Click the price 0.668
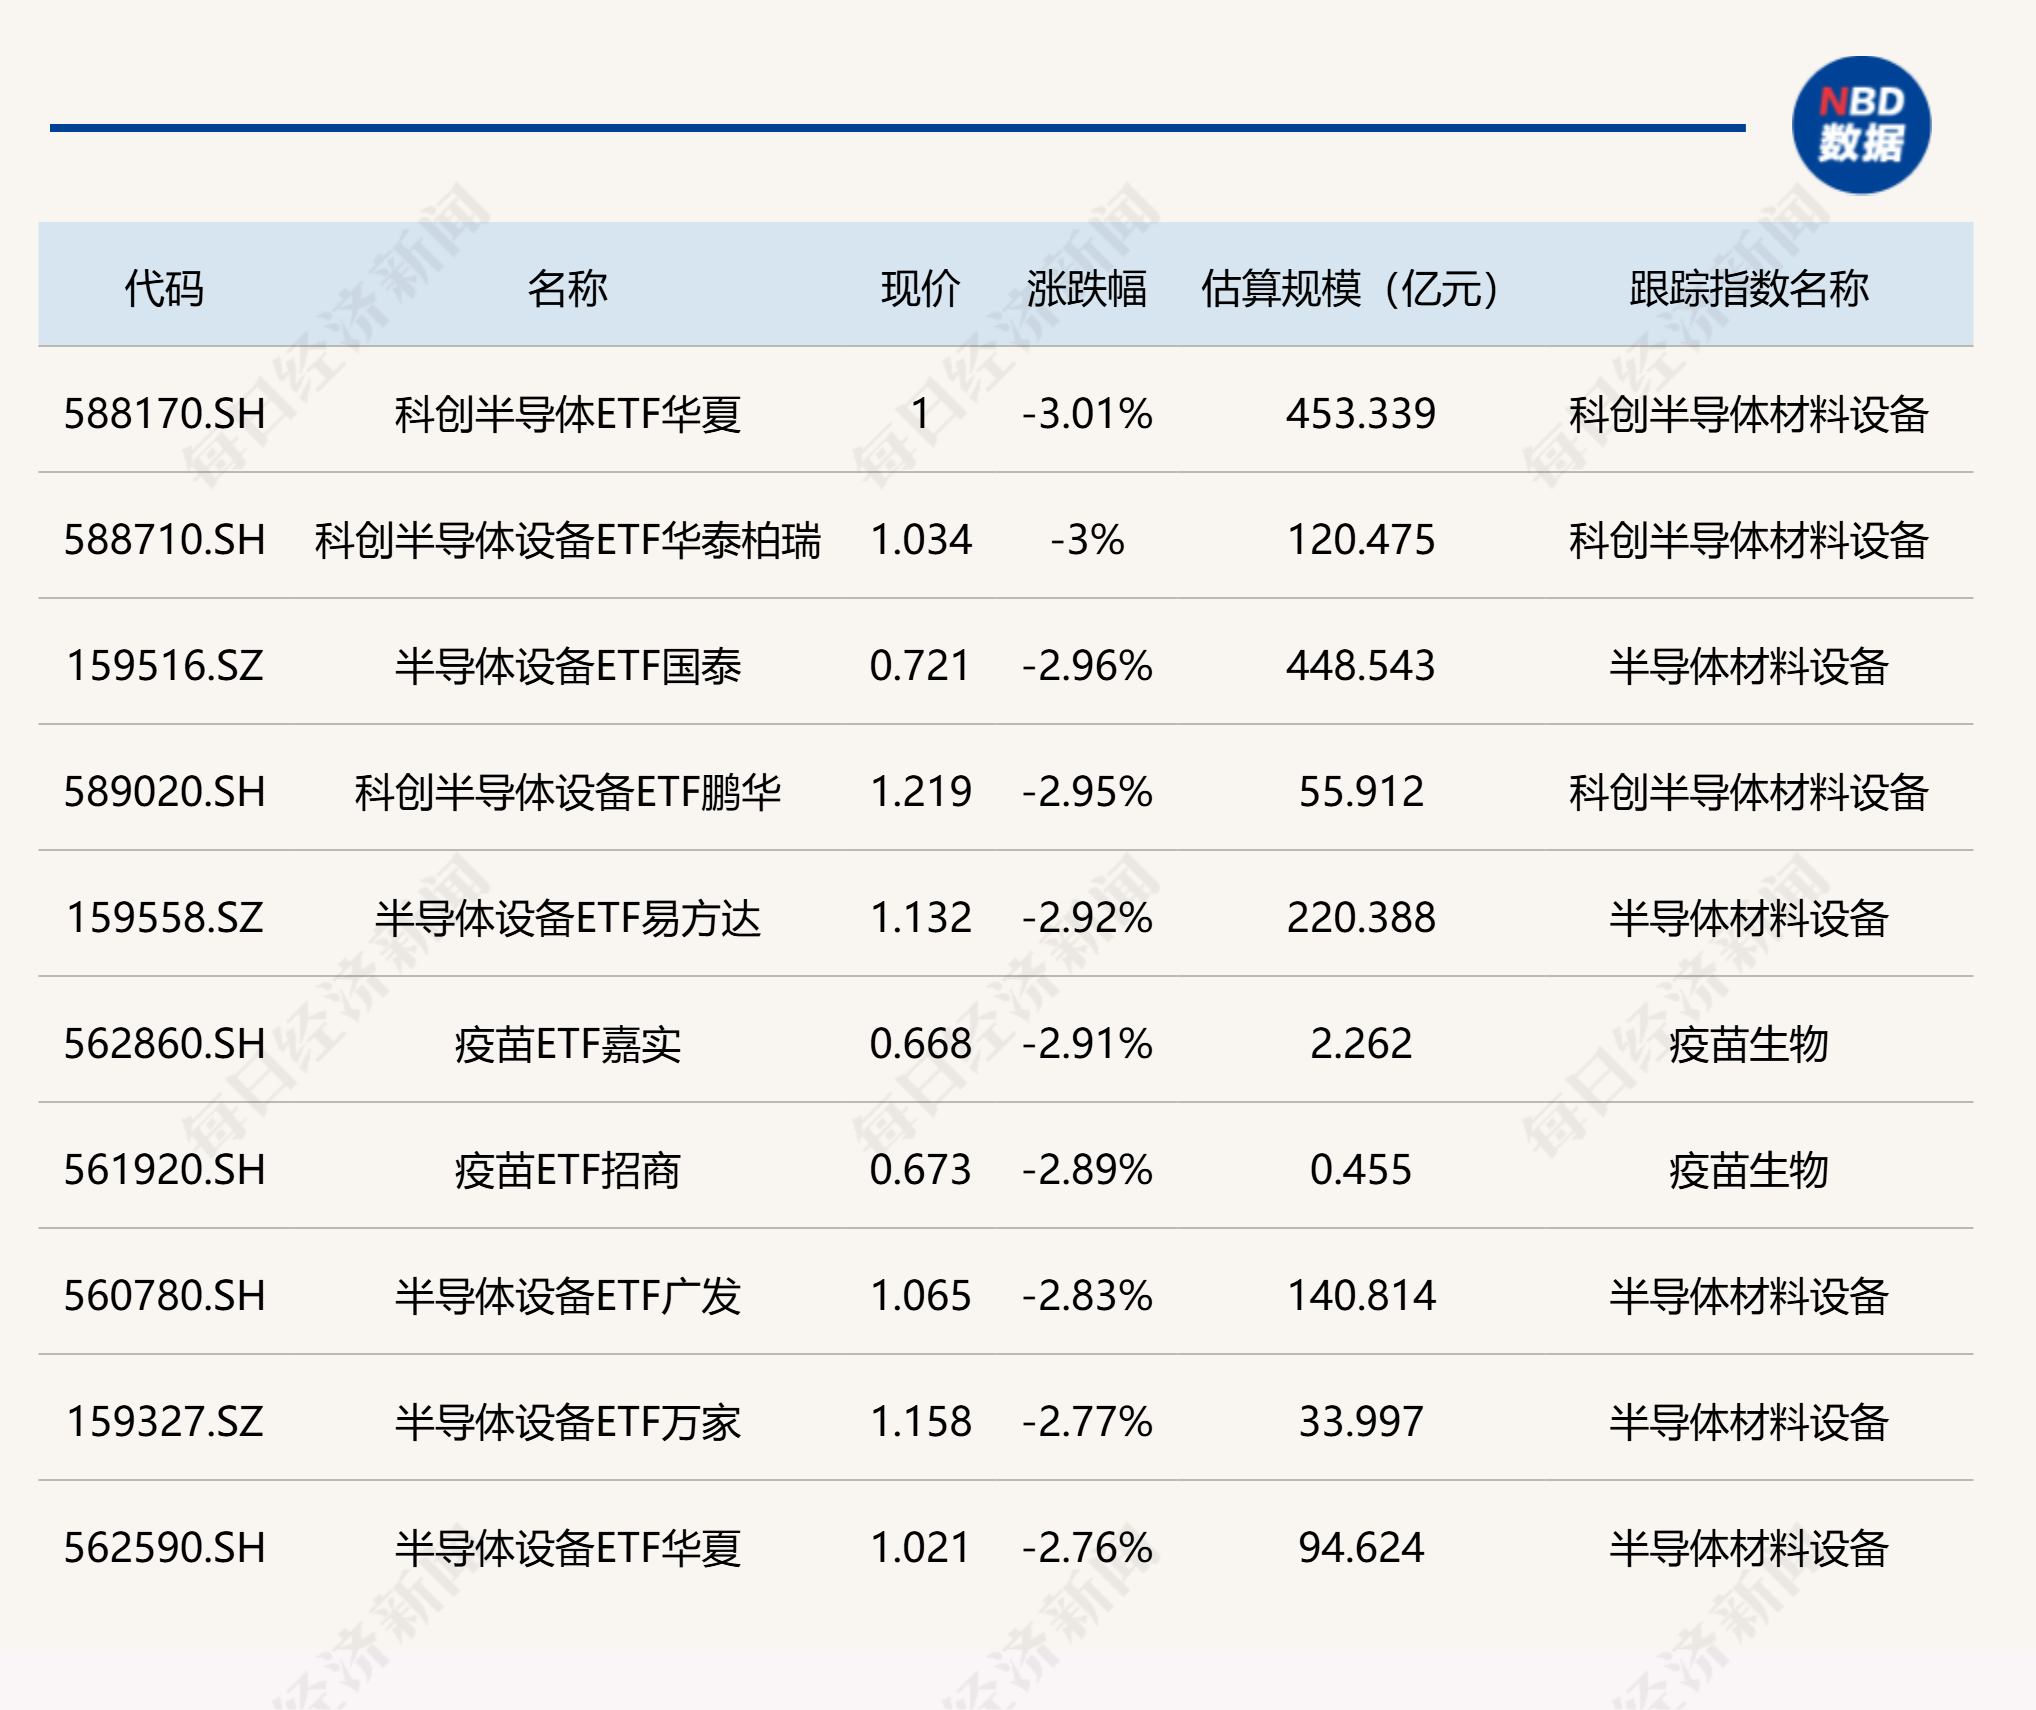This screenshot has height=1710, width=2036. coord(921,1044)
